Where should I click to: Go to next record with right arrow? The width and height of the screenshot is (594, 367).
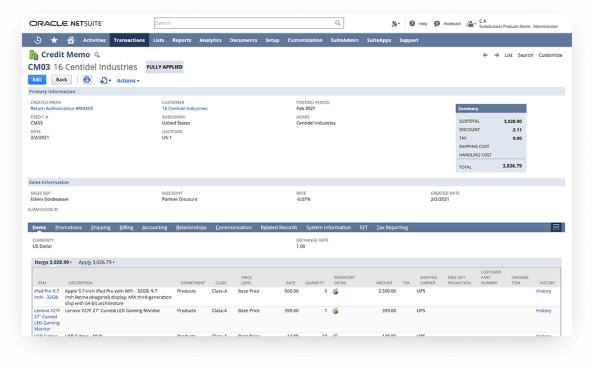pyautogui.click(x=496, y=55)
